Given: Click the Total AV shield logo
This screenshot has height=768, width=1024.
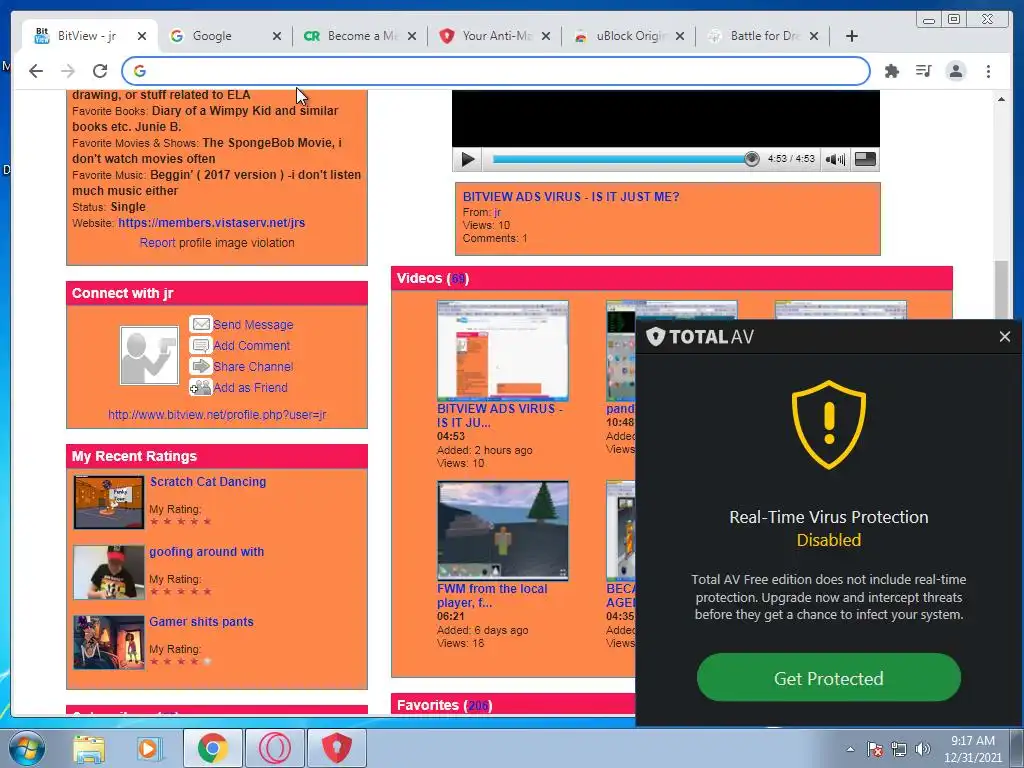Looking at the screenshot, I should (x=656, y=336).
